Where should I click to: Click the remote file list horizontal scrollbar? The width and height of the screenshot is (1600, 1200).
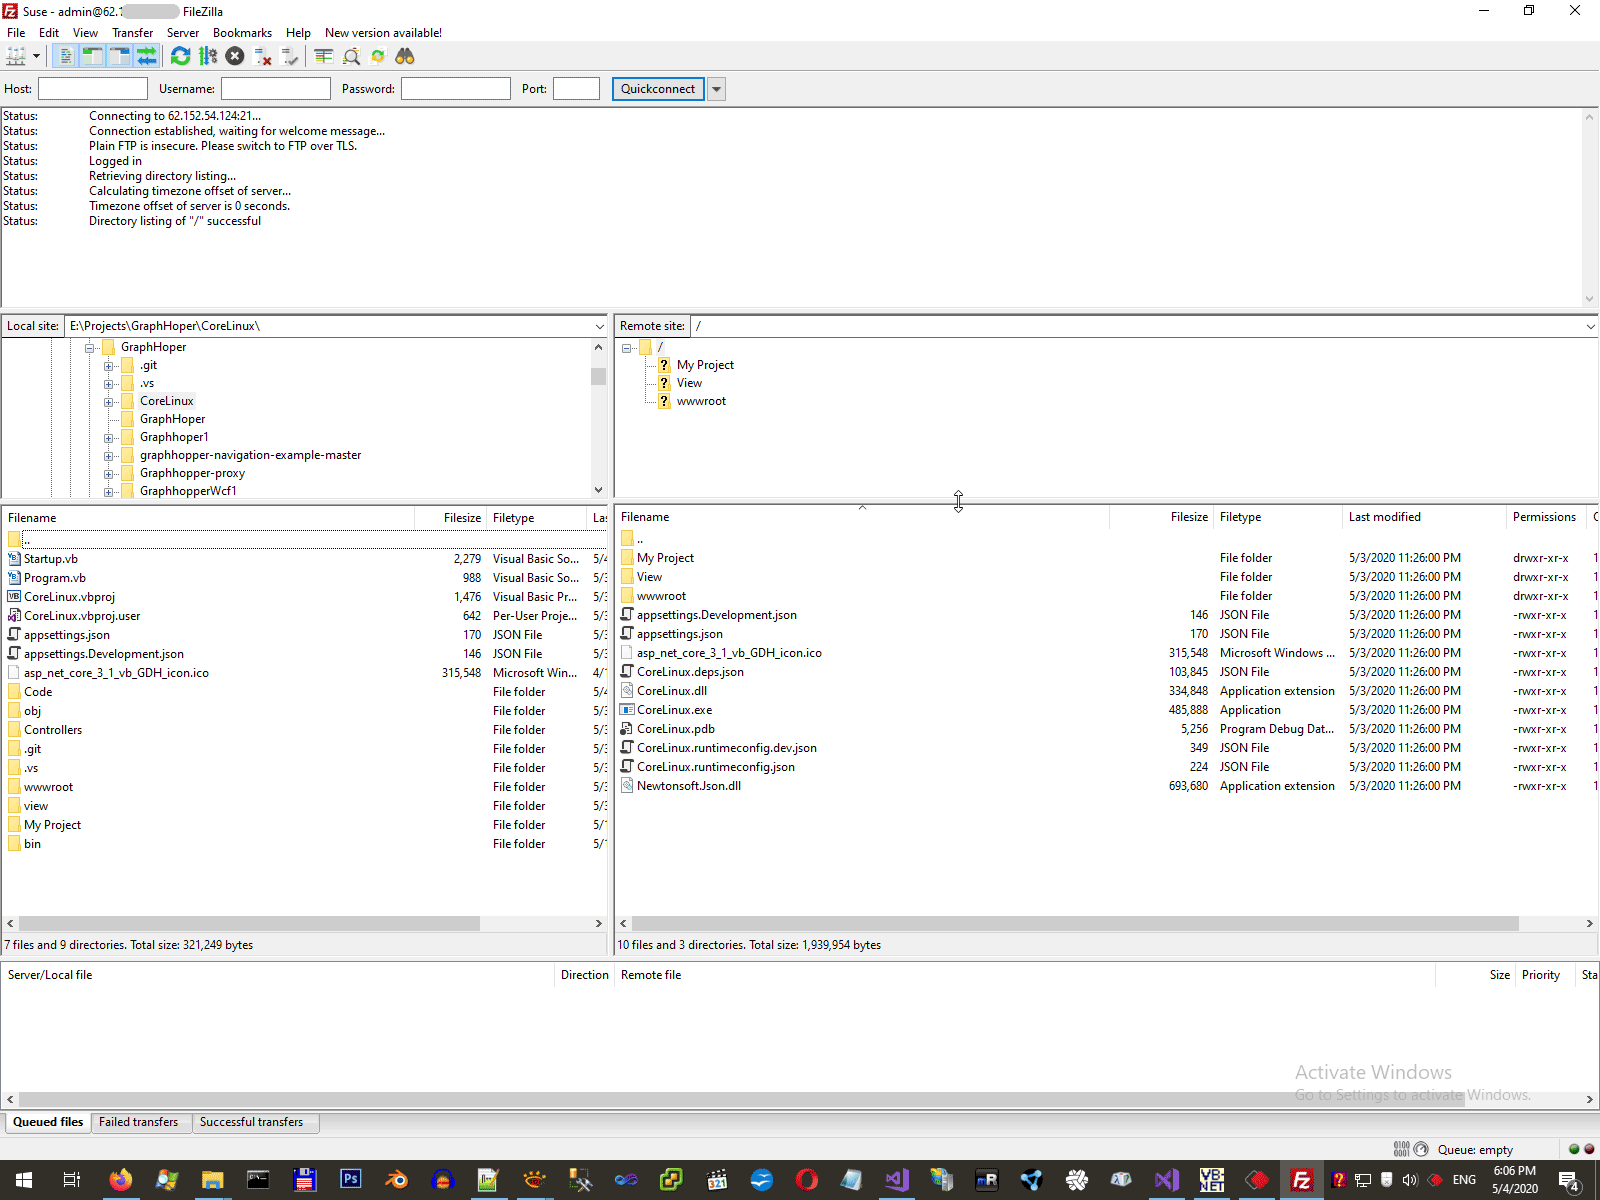(1075, 924)
